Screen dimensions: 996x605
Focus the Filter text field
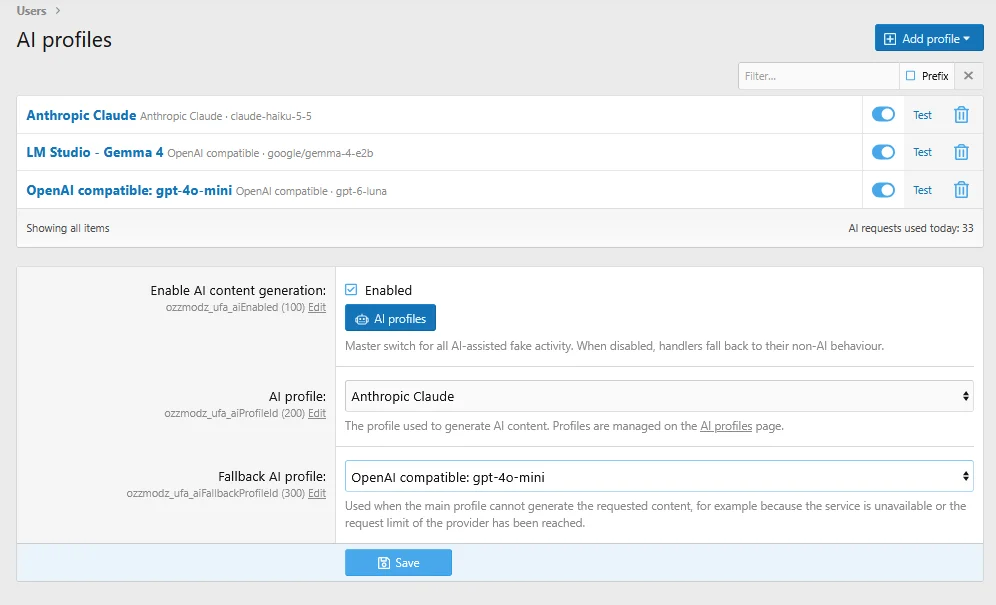818,76
